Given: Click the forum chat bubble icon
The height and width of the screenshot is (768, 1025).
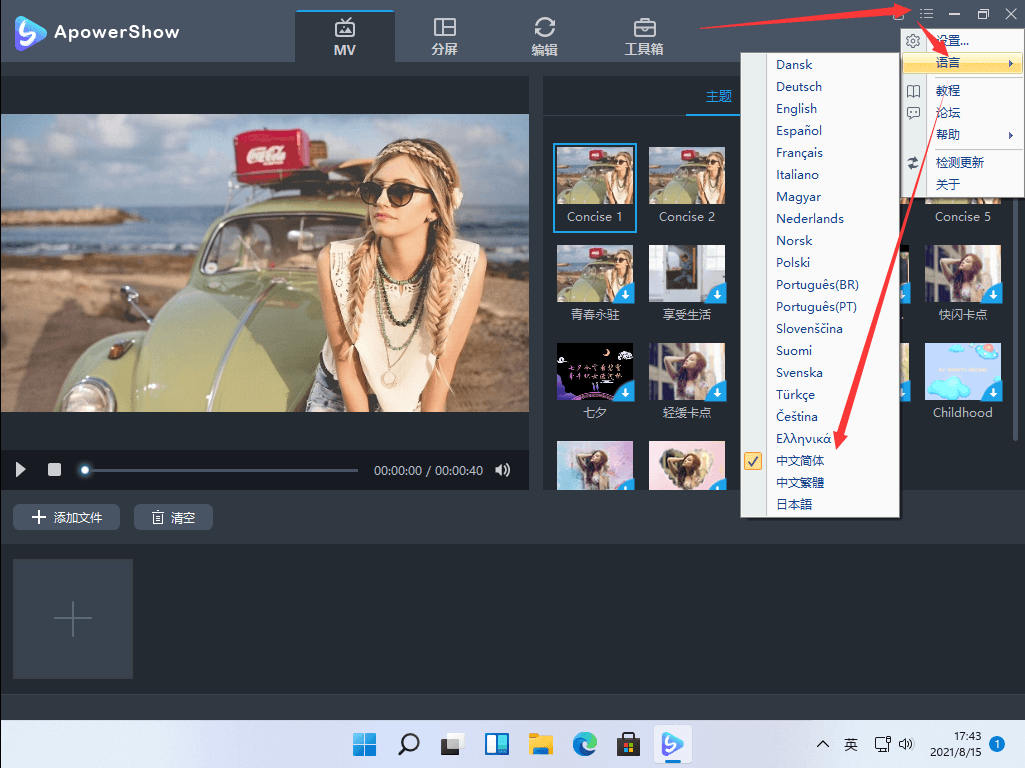Looking at the screenshot, I should coord(913,113).
